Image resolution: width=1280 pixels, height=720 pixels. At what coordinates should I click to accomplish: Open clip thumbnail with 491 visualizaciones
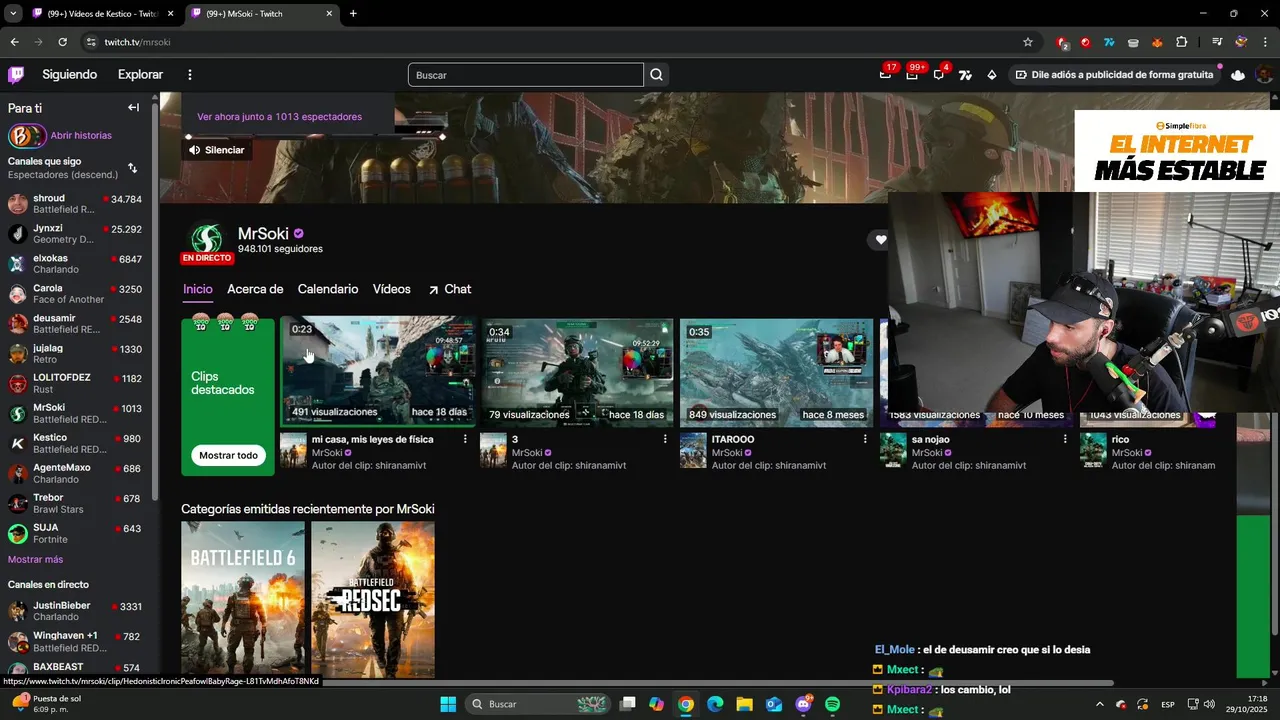coord(378,371)
